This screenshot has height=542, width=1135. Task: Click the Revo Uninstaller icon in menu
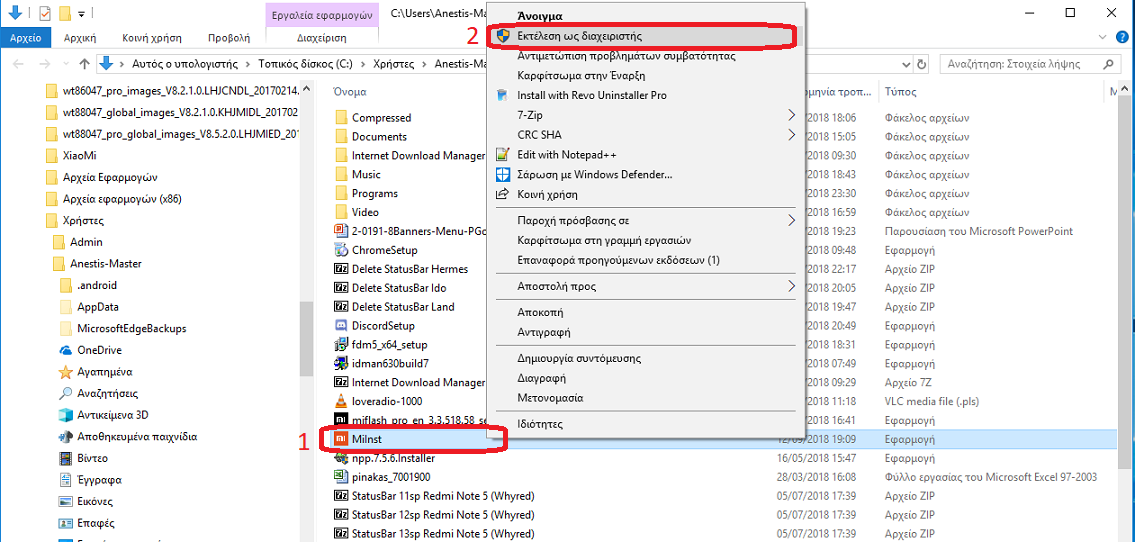click(x=503, y=96)
